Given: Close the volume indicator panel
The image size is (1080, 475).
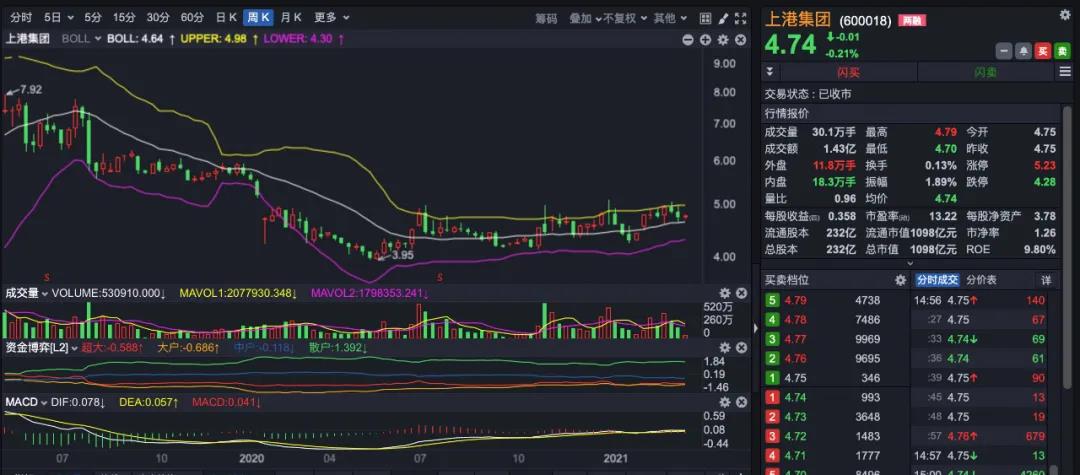Looking at the screenshot, I should pos(741,293).
